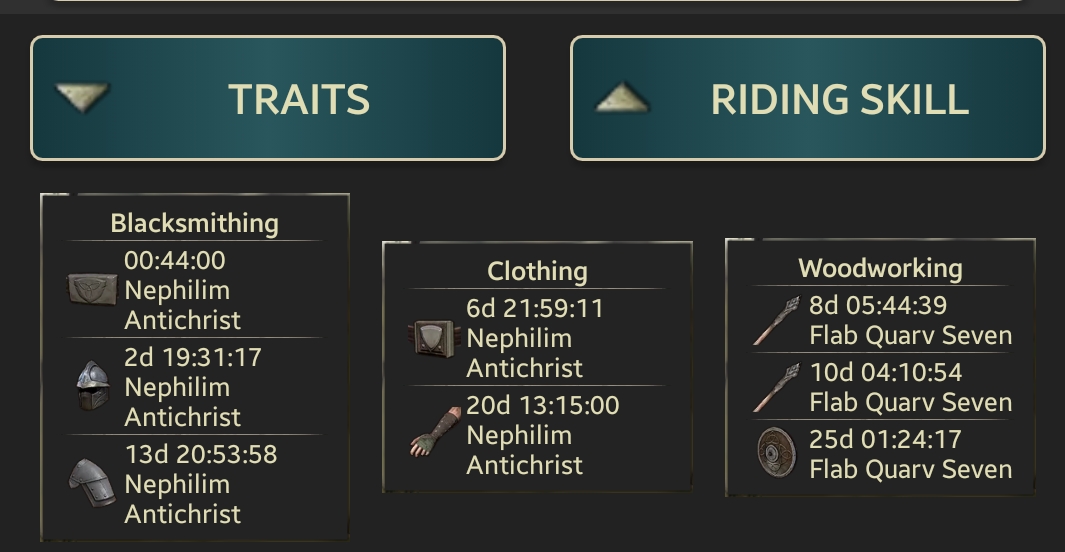This screenshot has height=552, width=1065.
Task: Toggle the RIDING SKILL panel header
Action: tap(808, 98)
